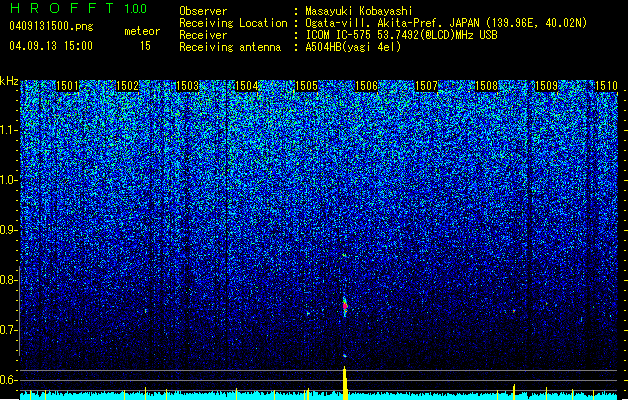Click the HROFFT 1.00 title text
The width and height of the screenshot is (629, 400).
click(x=78, y=8)
